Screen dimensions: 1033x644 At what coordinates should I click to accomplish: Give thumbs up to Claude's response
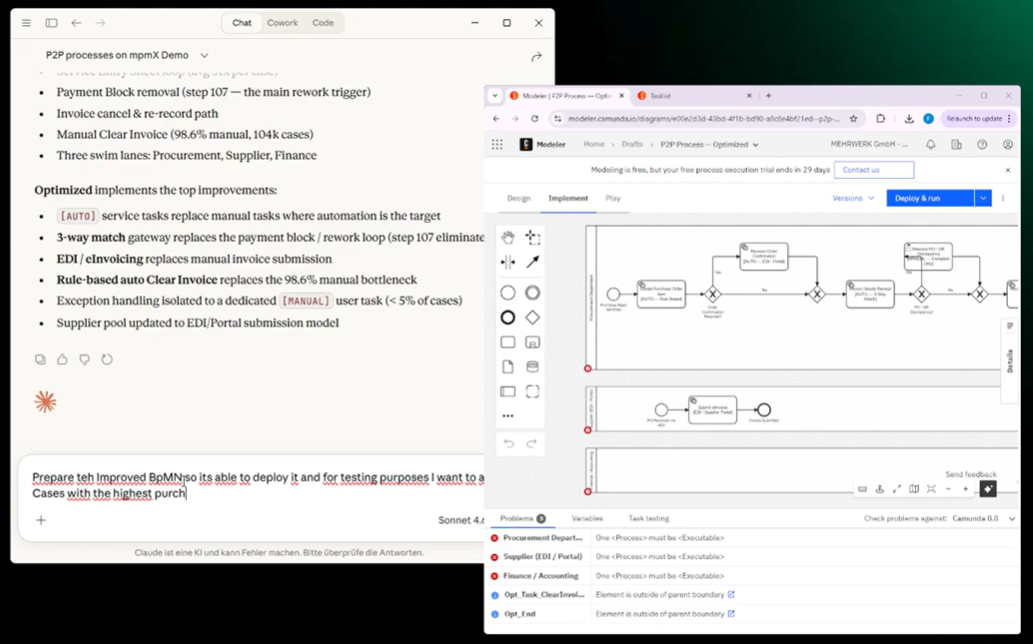point(62,359)
